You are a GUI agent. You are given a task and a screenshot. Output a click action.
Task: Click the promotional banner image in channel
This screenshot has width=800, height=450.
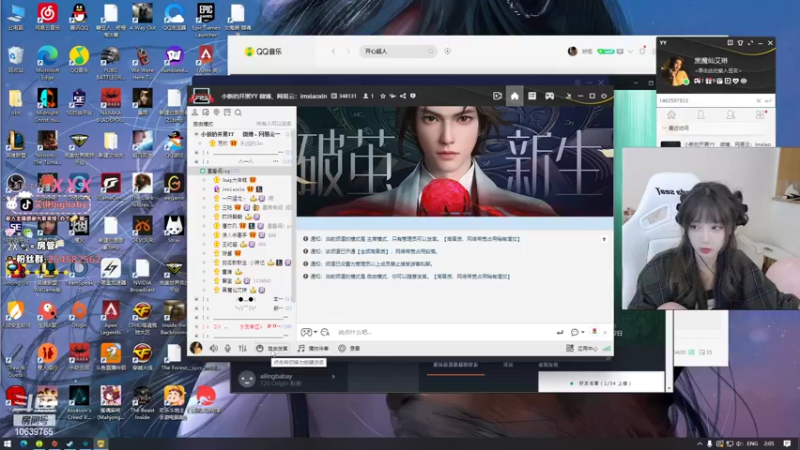455,161
